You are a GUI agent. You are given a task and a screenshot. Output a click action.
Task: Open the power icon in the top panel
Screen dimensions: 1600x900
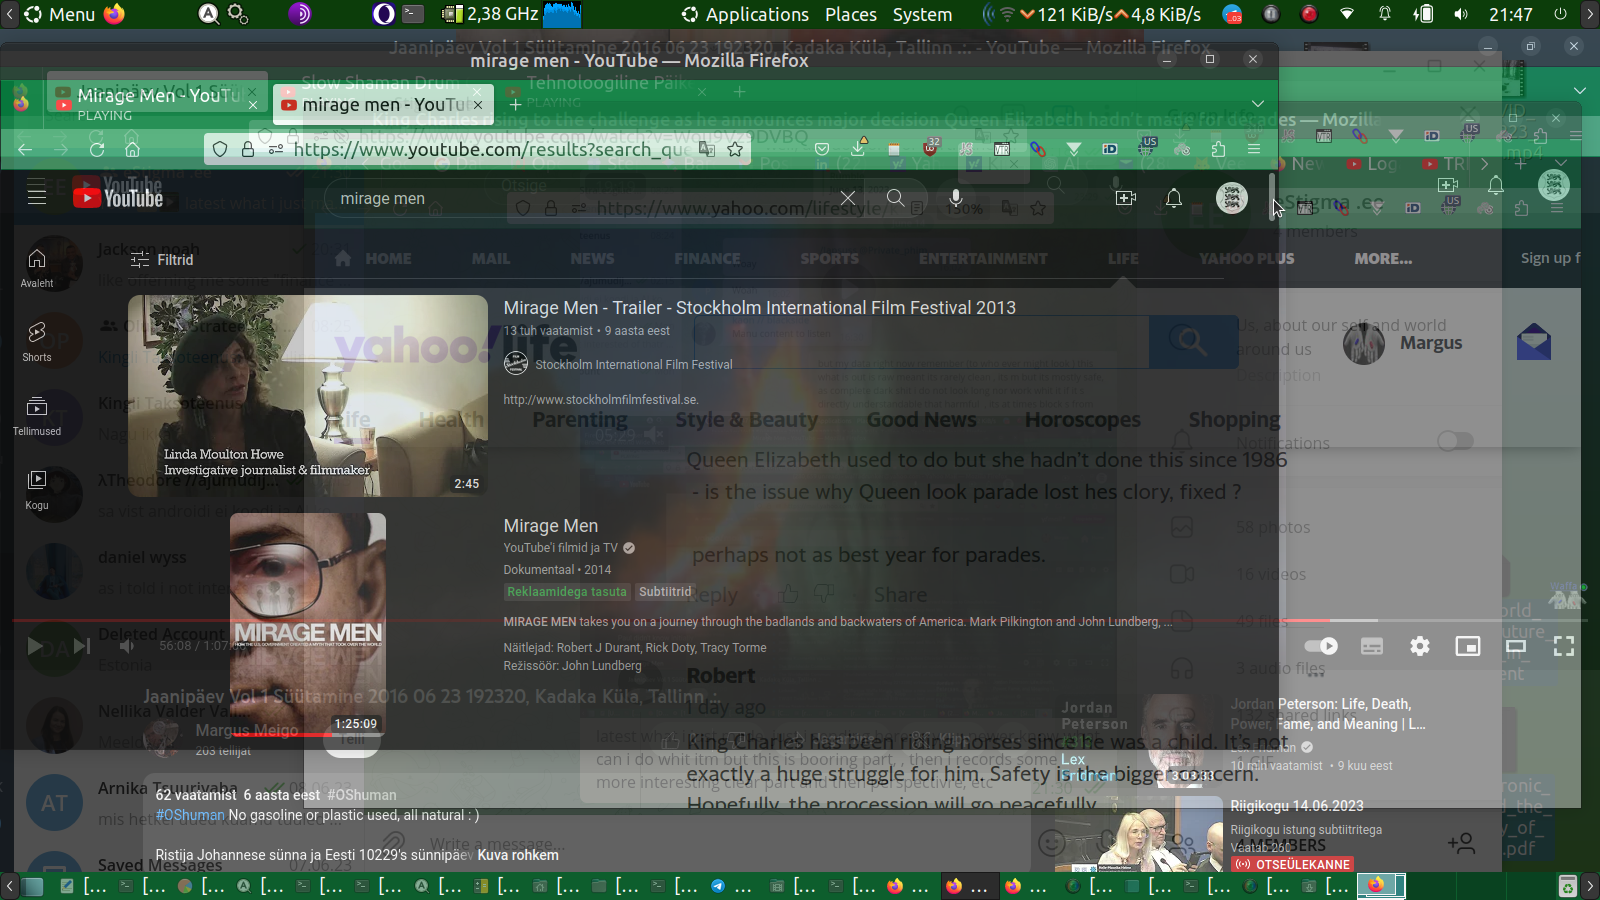point(1560,14)
